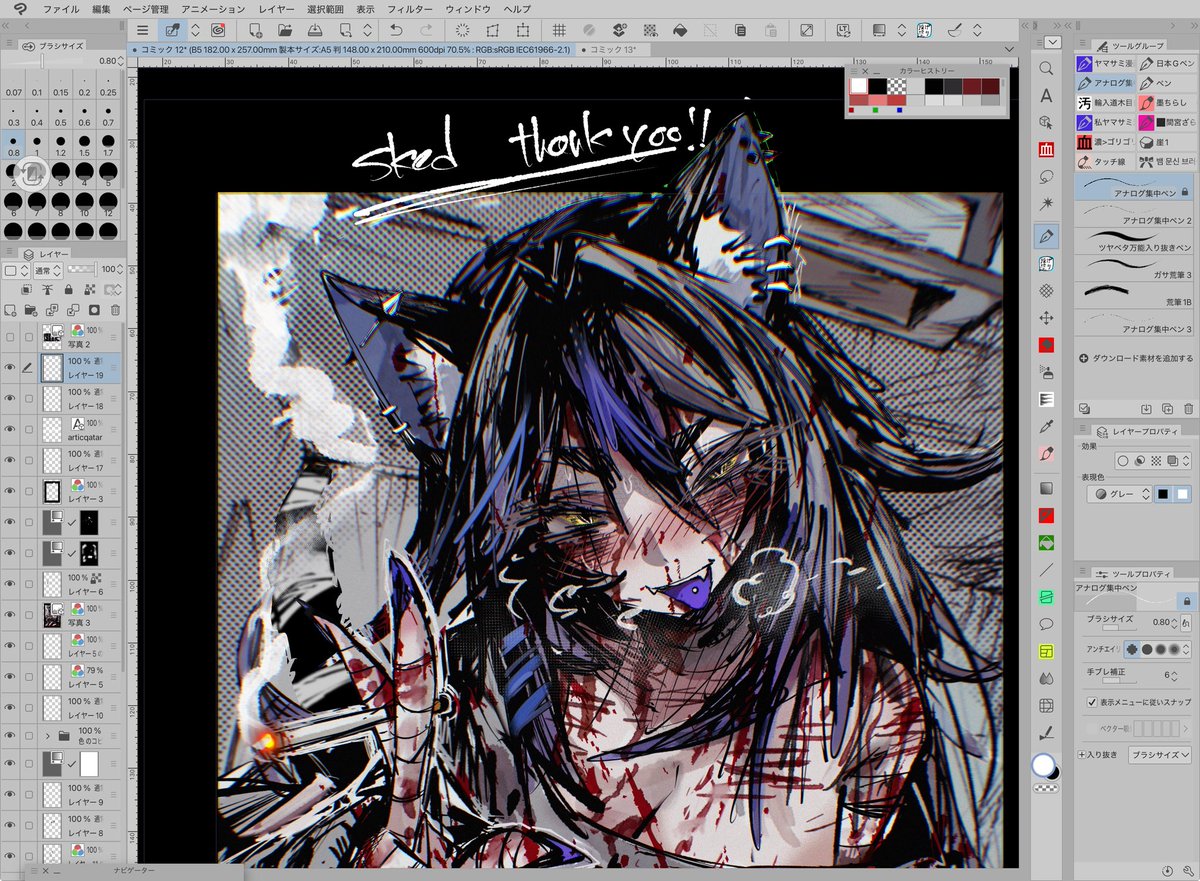Open the ブラシサイズ dropdown next to 入り抜き
Viewport: 1200px width, 881px height.
click(x=1159, y=755)
